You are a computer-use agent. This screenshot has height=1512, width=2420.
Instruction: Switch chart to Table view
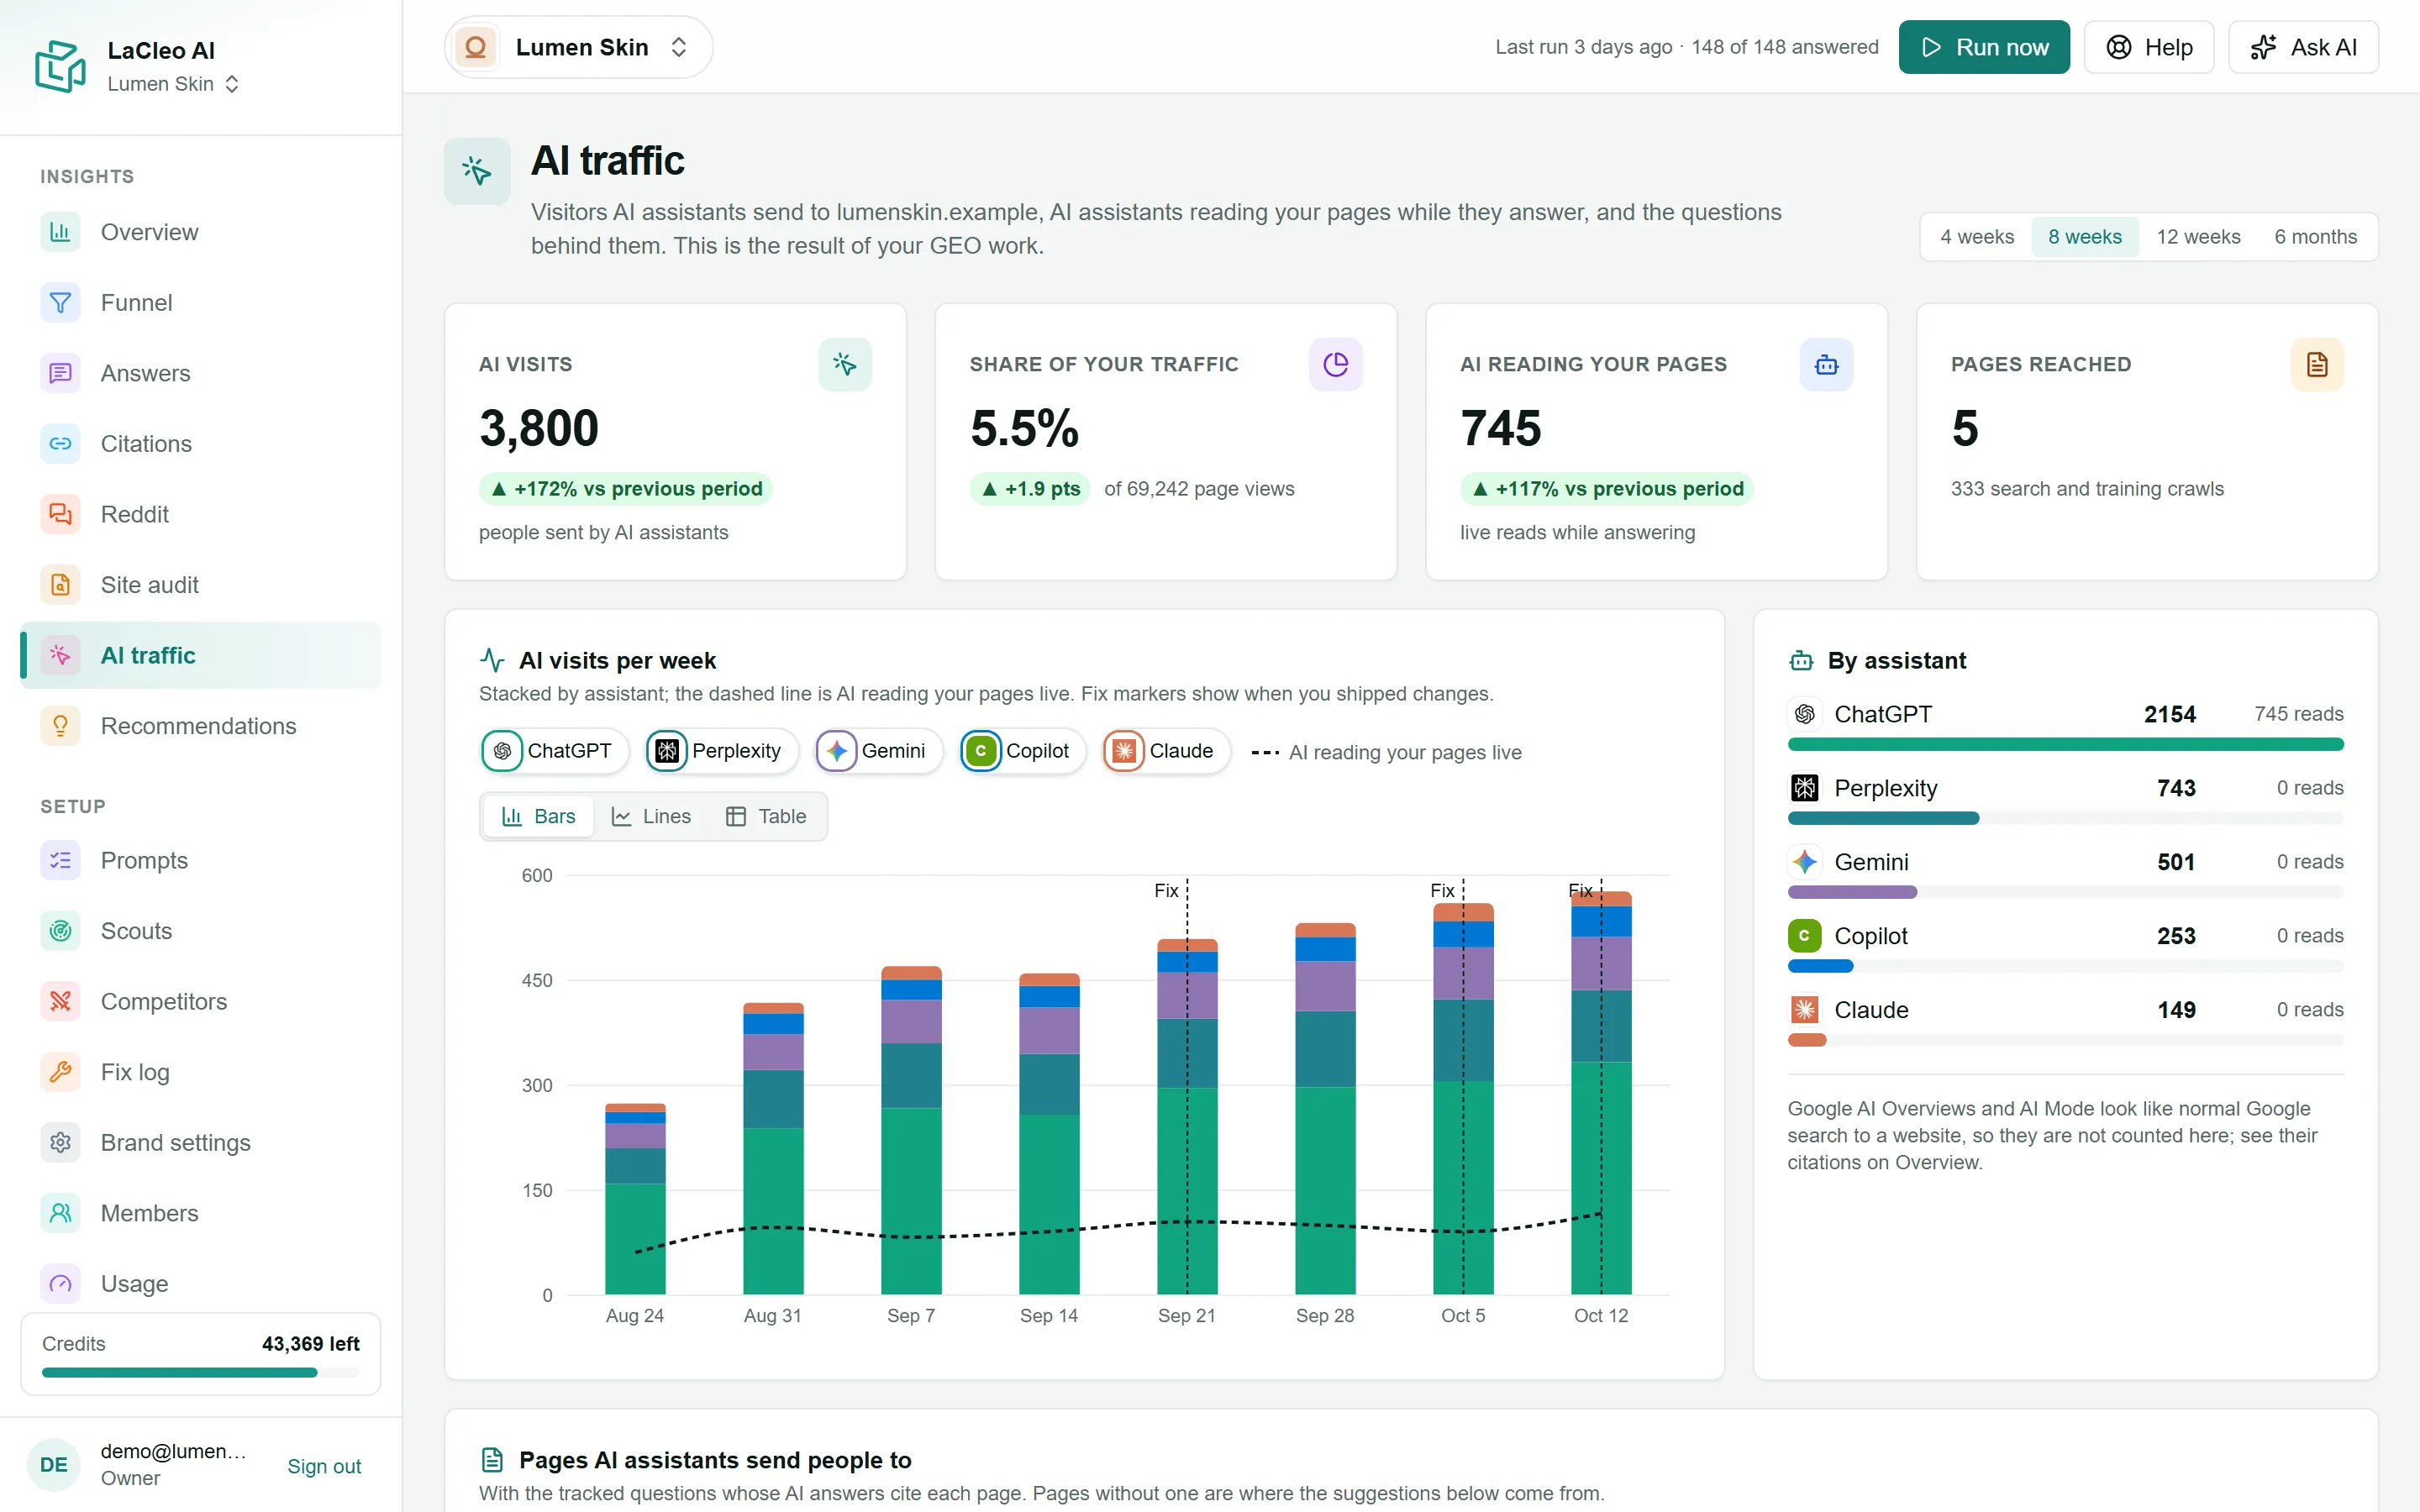point(766,817)
